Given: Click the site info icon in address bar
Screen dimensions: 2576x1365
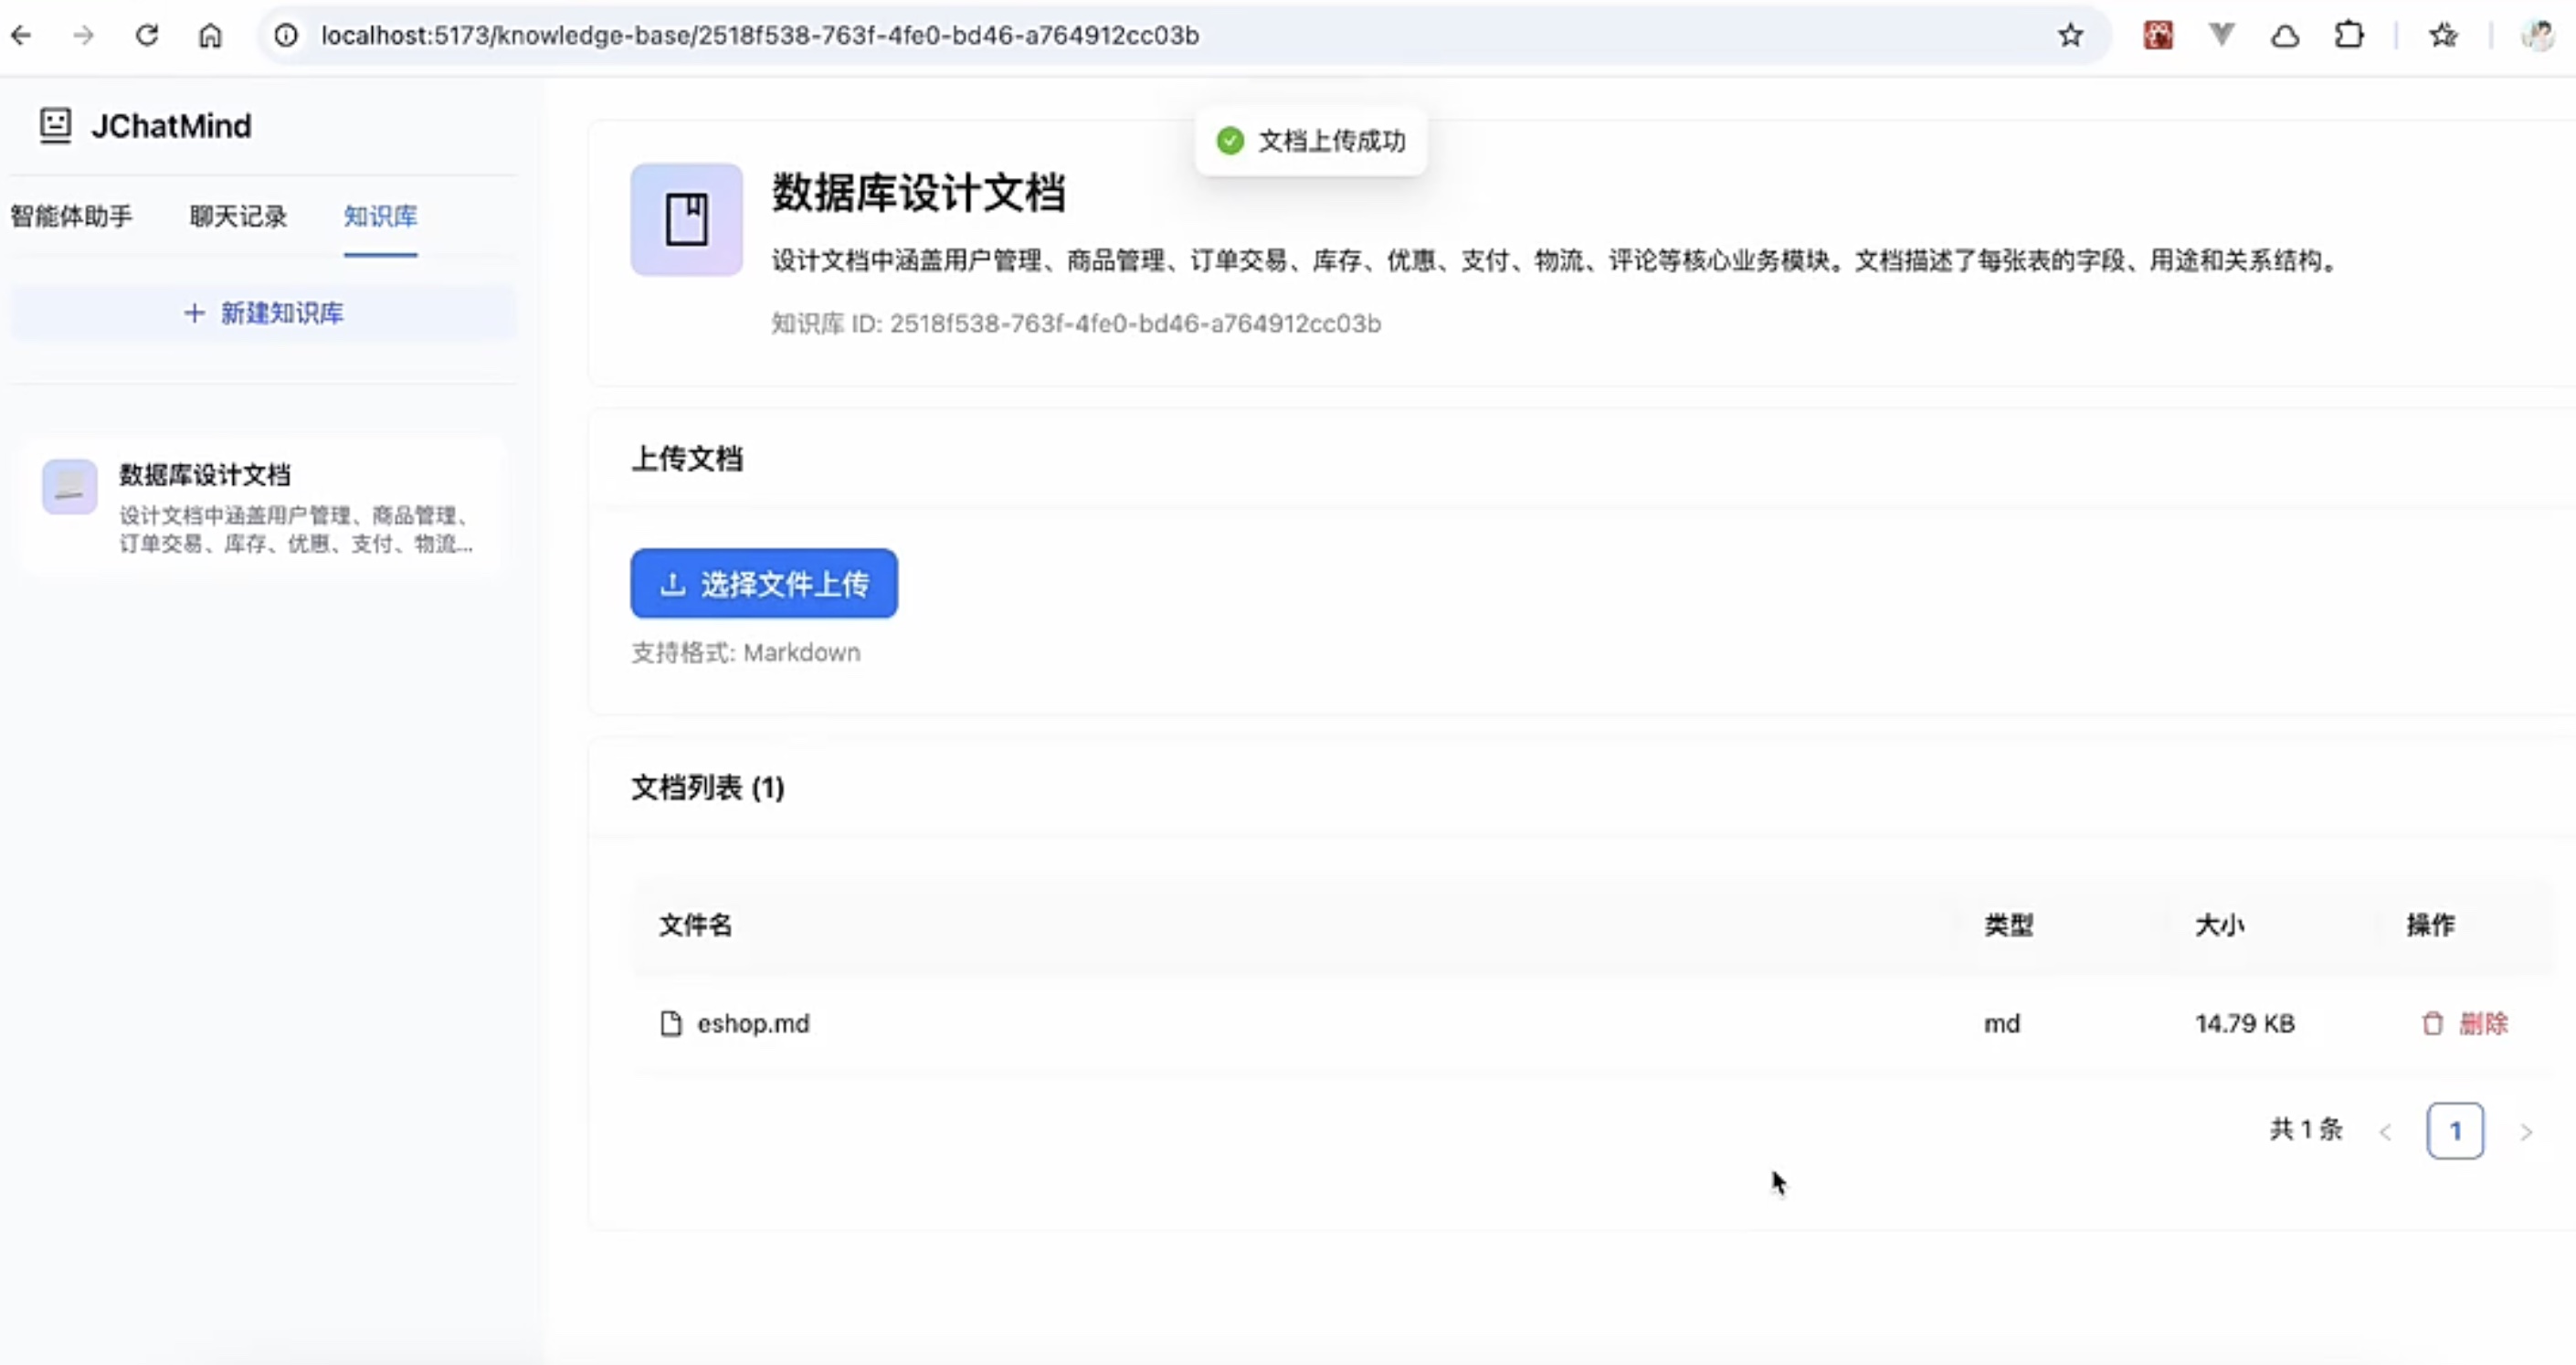Looking at the screenshot, I should pyautogui.click(x=286, y=36).
